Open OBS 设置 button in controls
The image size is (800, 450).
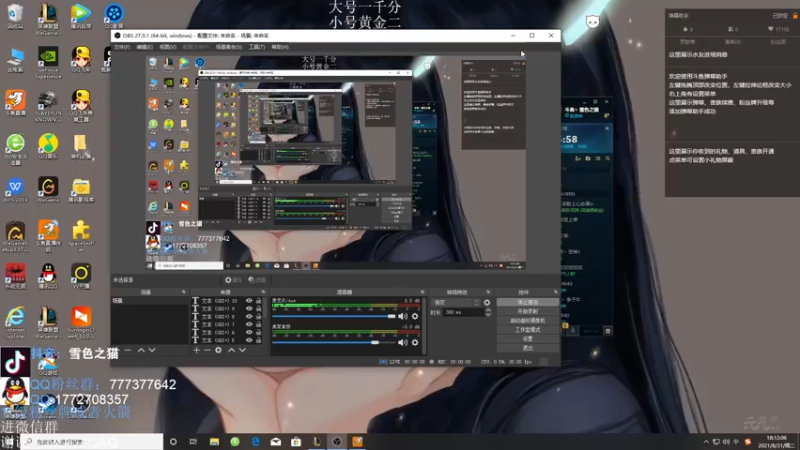[528, 339]
